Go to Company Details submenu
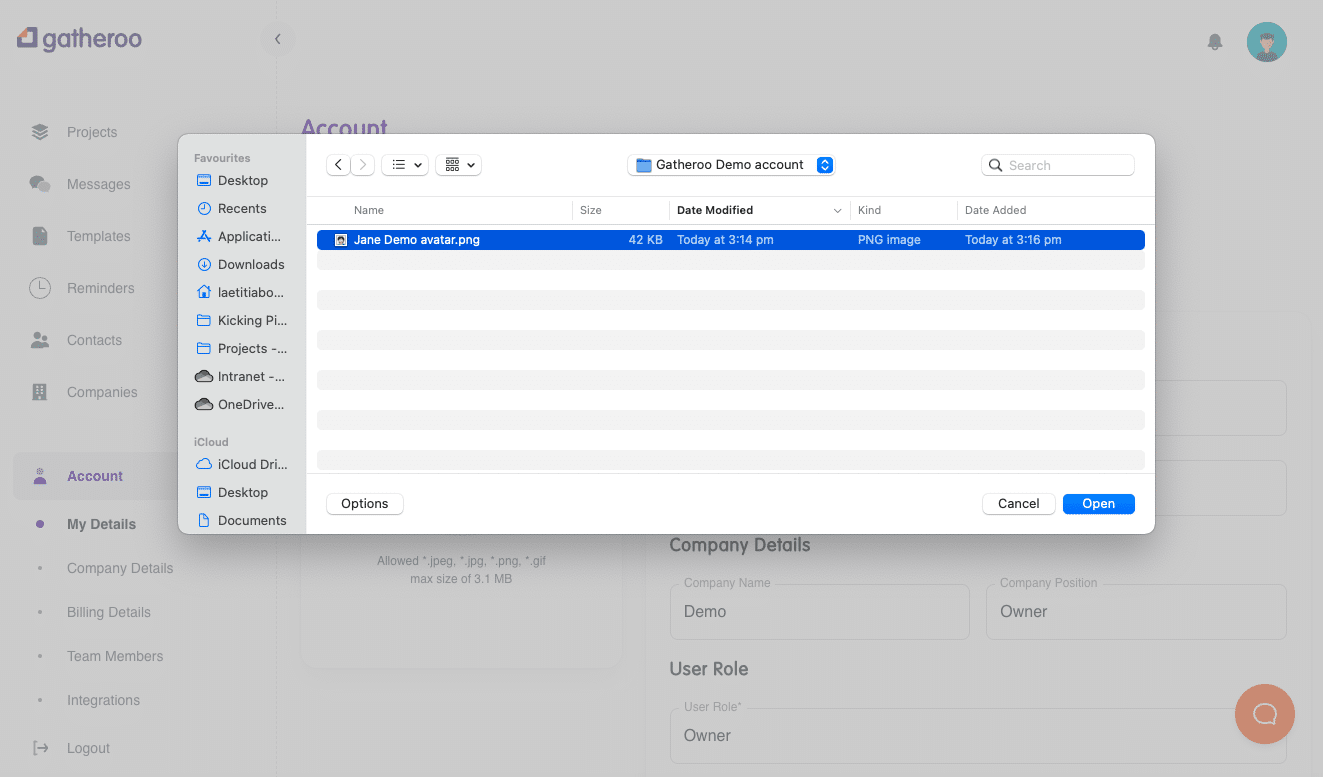 pos(120,568)
